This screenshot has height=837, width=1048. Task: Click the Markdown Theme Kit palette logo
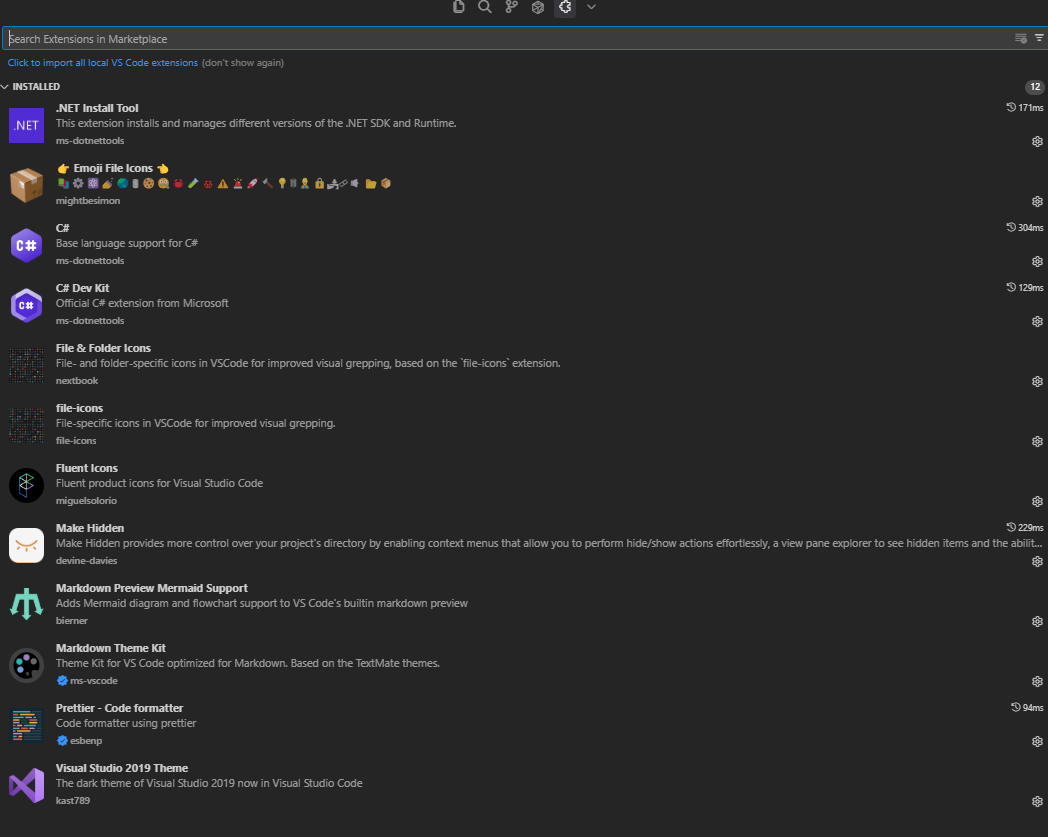(27, 665)
